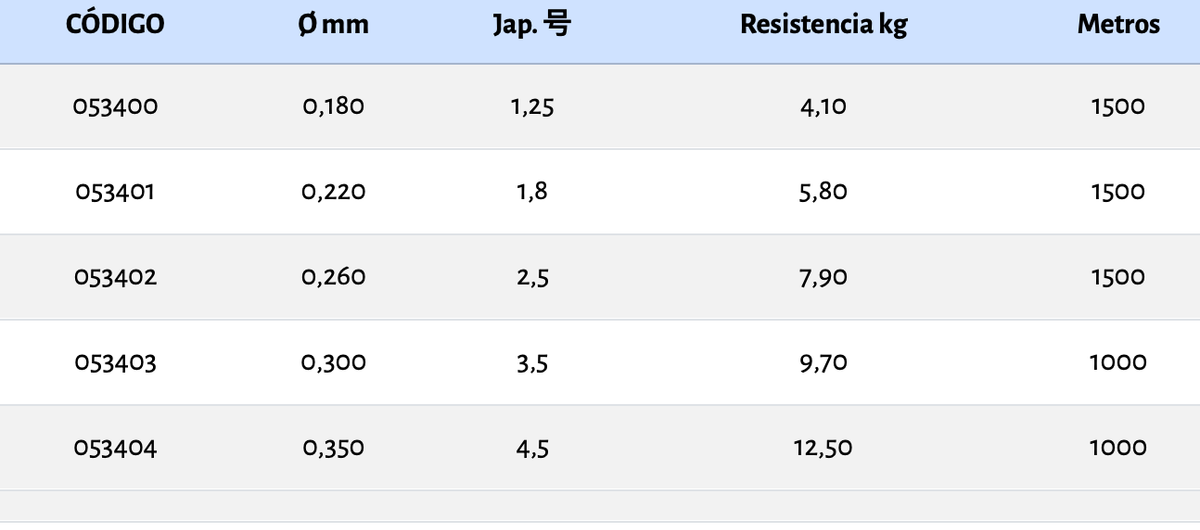Click the 0,350 diameter cell
Image resolution: width=1200 pixels, height=530 pixels.
click(x=333, y=448)
